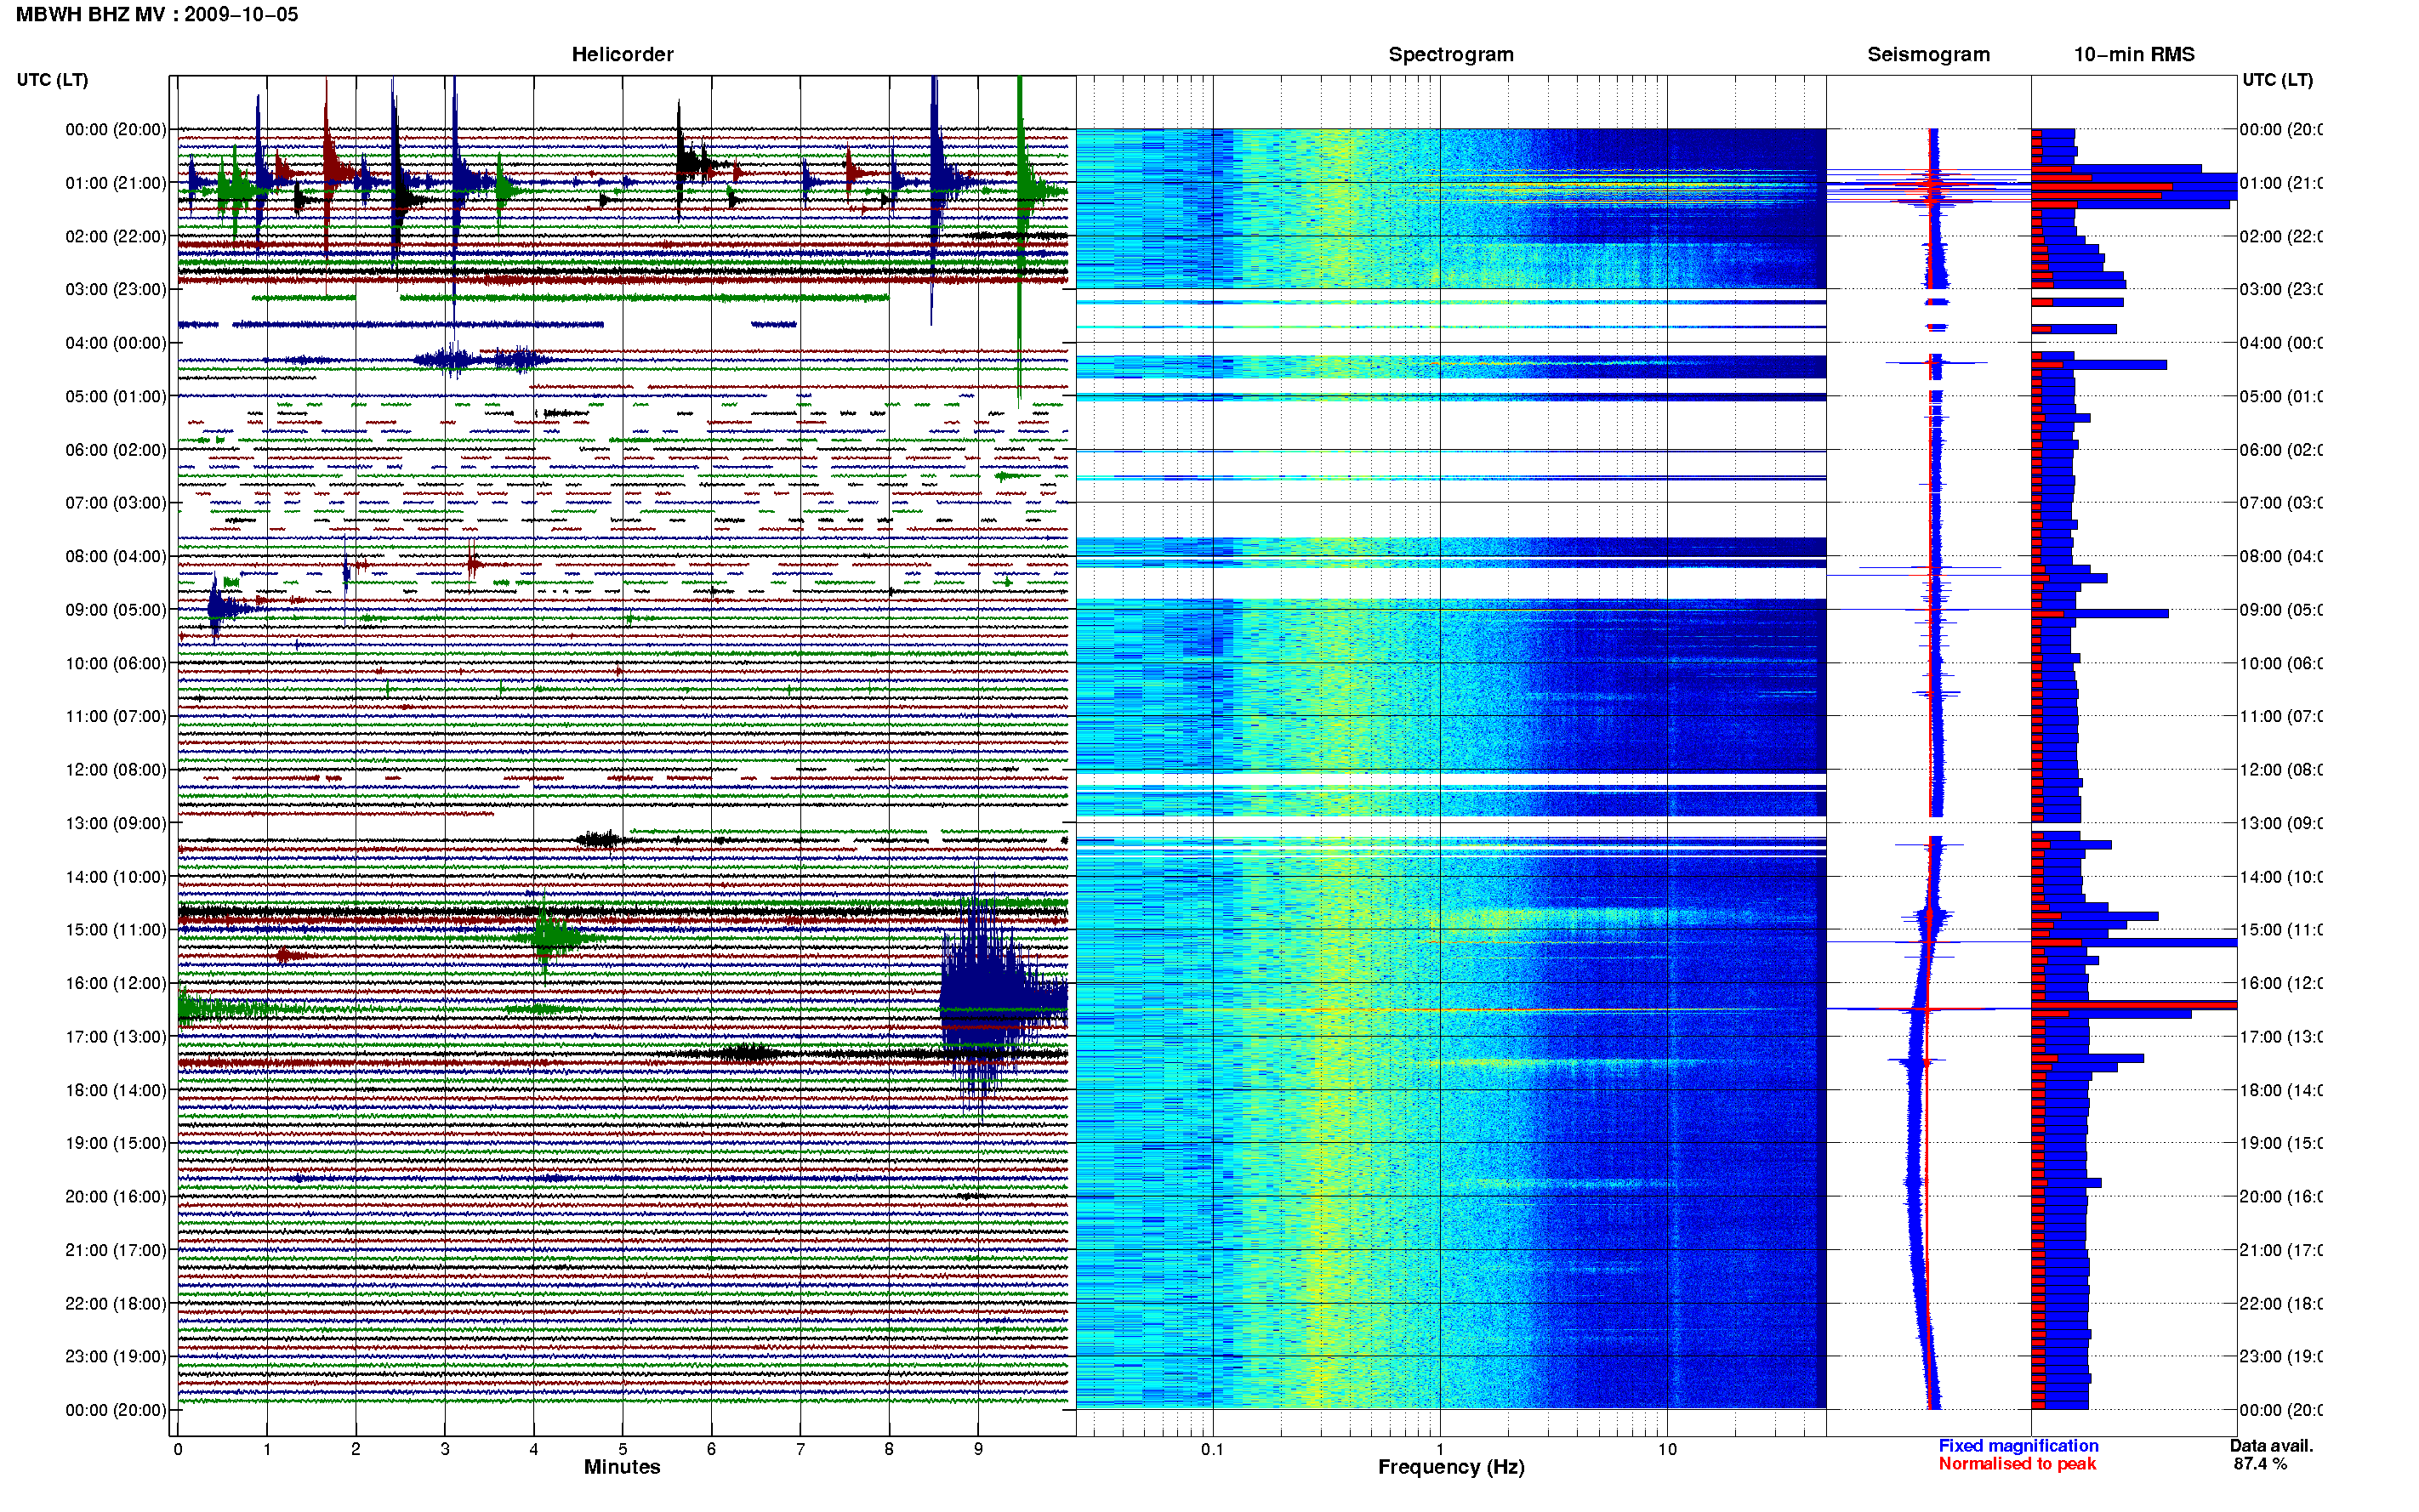The height and width of the screenshot is (1512, 2419).
Task: Click the left UTC (LT) axis label
Action: pyautogui.click(x=52, y=80)
